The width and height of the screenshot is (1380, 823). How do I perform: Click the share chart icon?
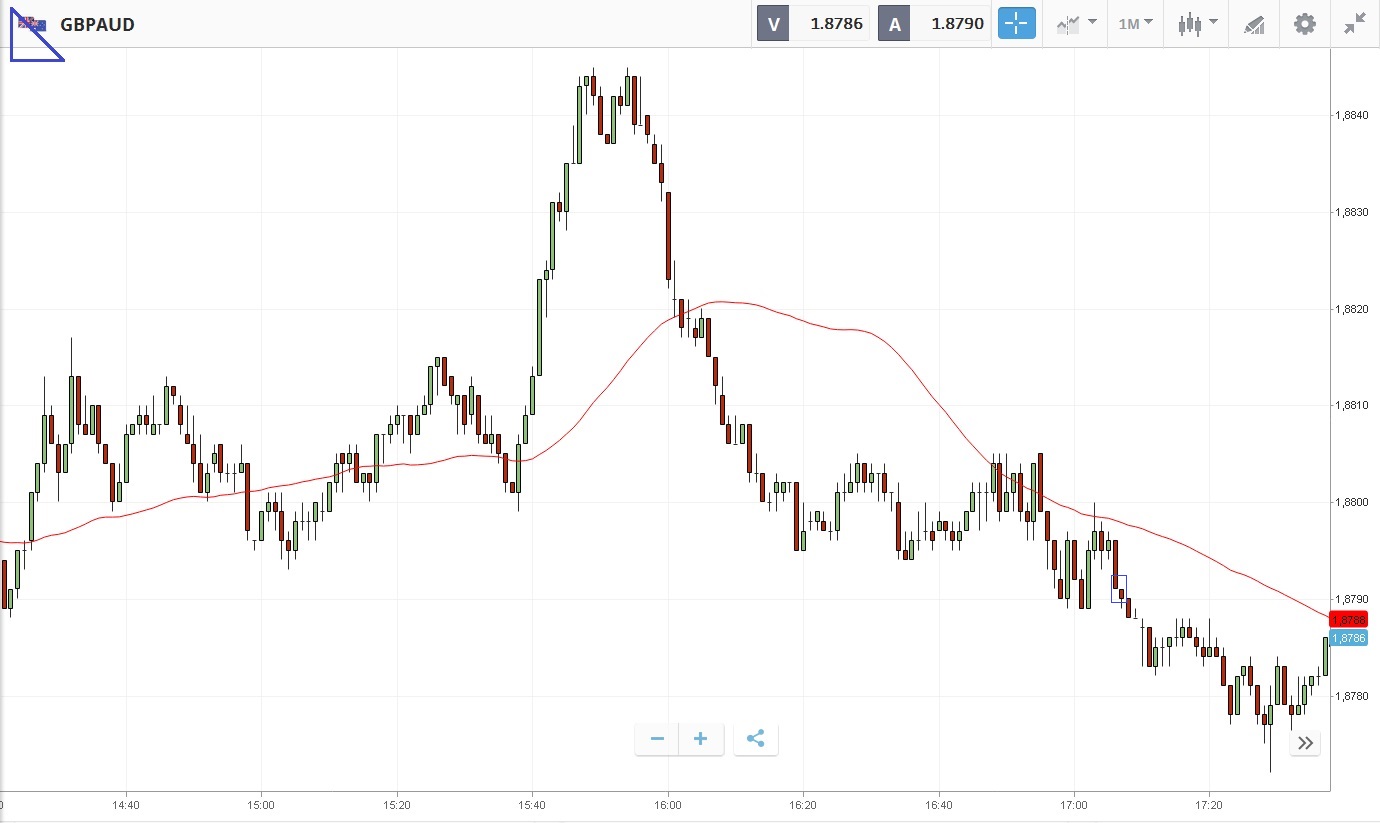[756, 739]
